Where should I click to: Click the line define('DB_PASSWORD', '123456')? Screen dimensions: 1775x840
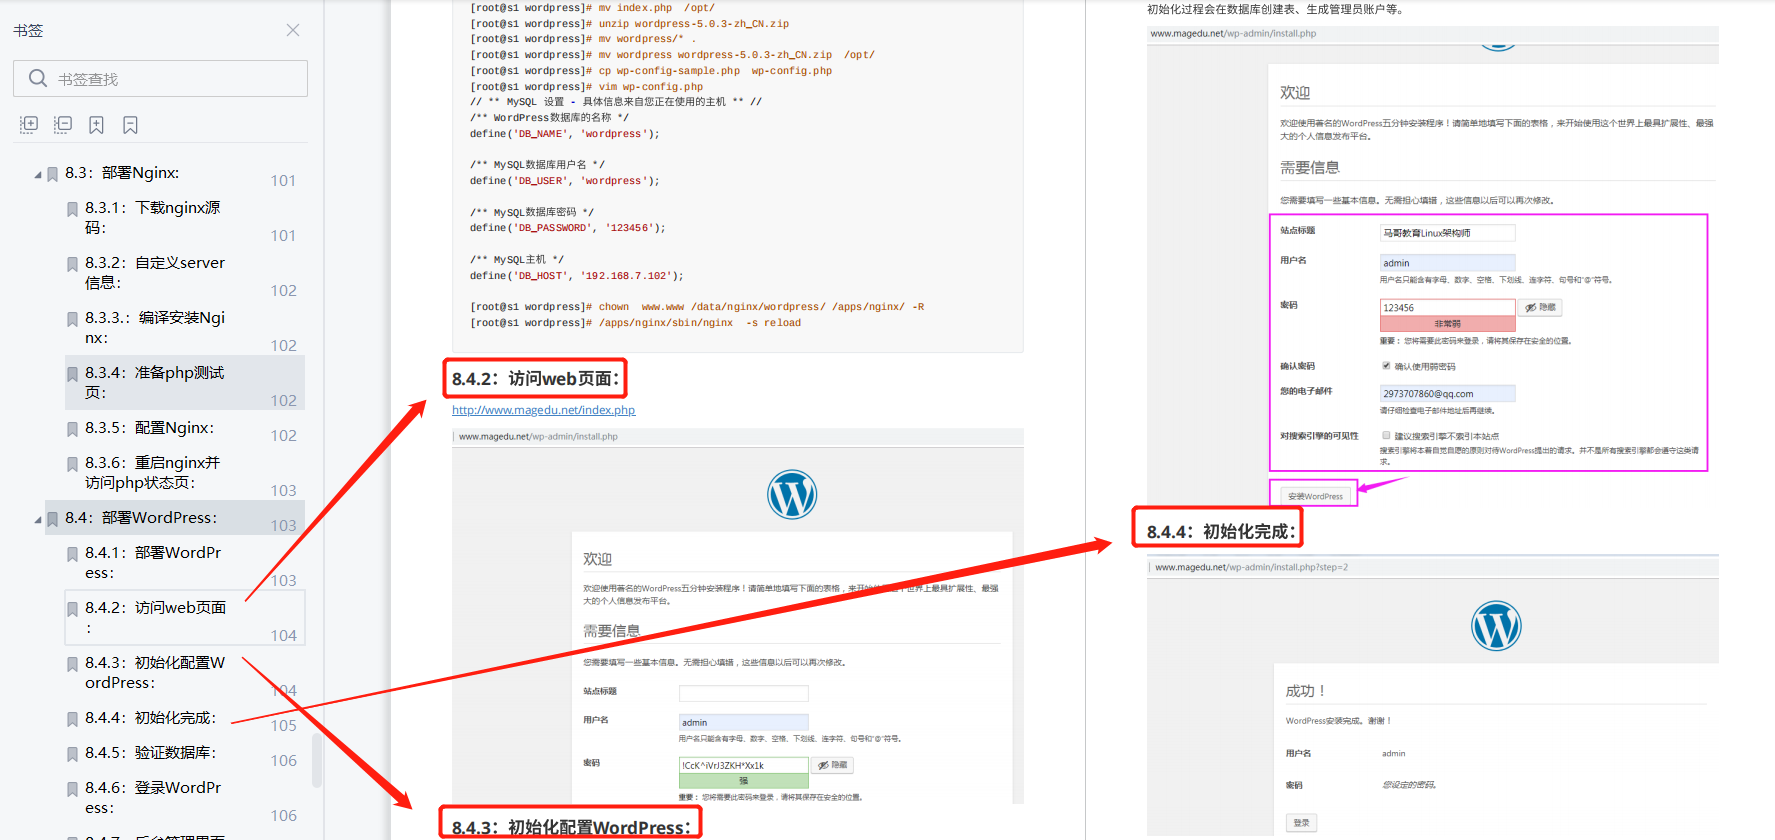(568, 228)
